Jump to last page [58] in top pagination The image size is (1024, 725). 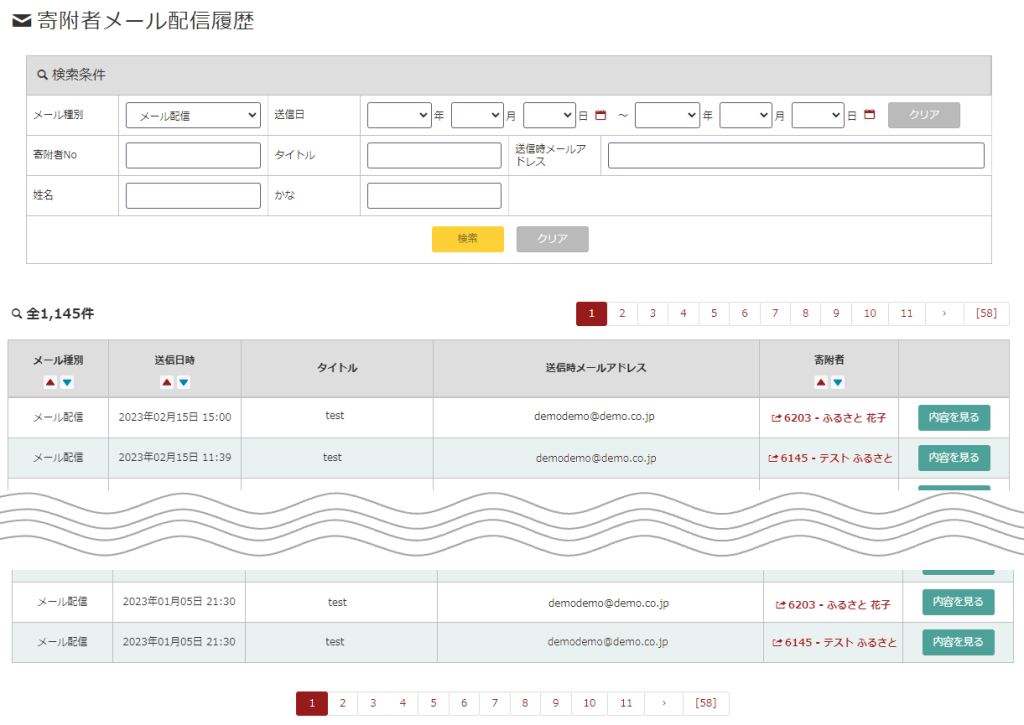[x=986, y=314]
